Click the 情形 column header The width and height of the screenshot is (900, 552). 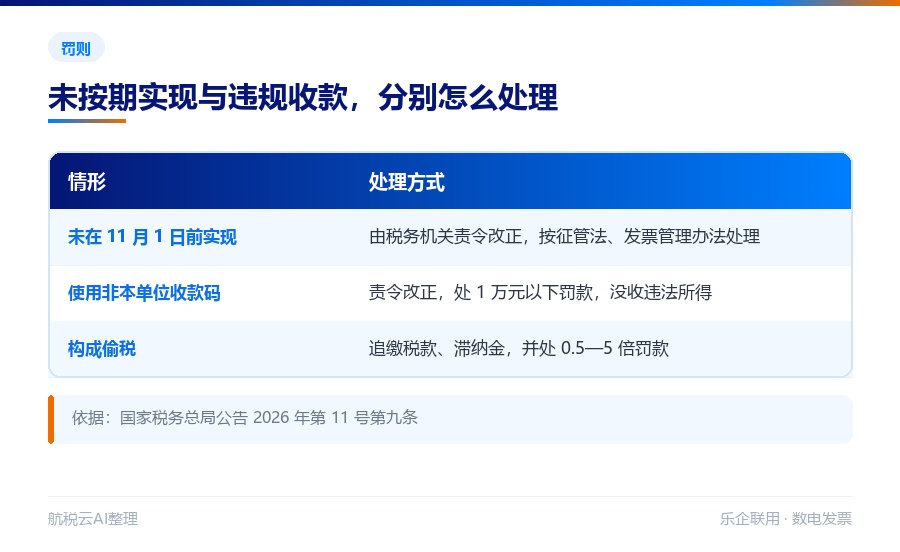(x=87, y=182)
